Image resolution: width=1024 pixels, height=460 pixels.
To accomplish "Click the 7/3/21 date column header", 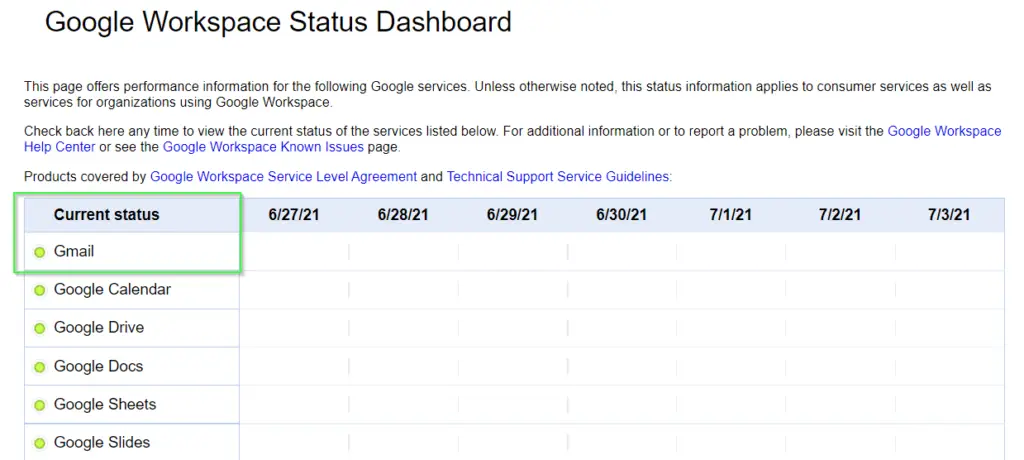I will pyautogui.click(x=949, y=215).
